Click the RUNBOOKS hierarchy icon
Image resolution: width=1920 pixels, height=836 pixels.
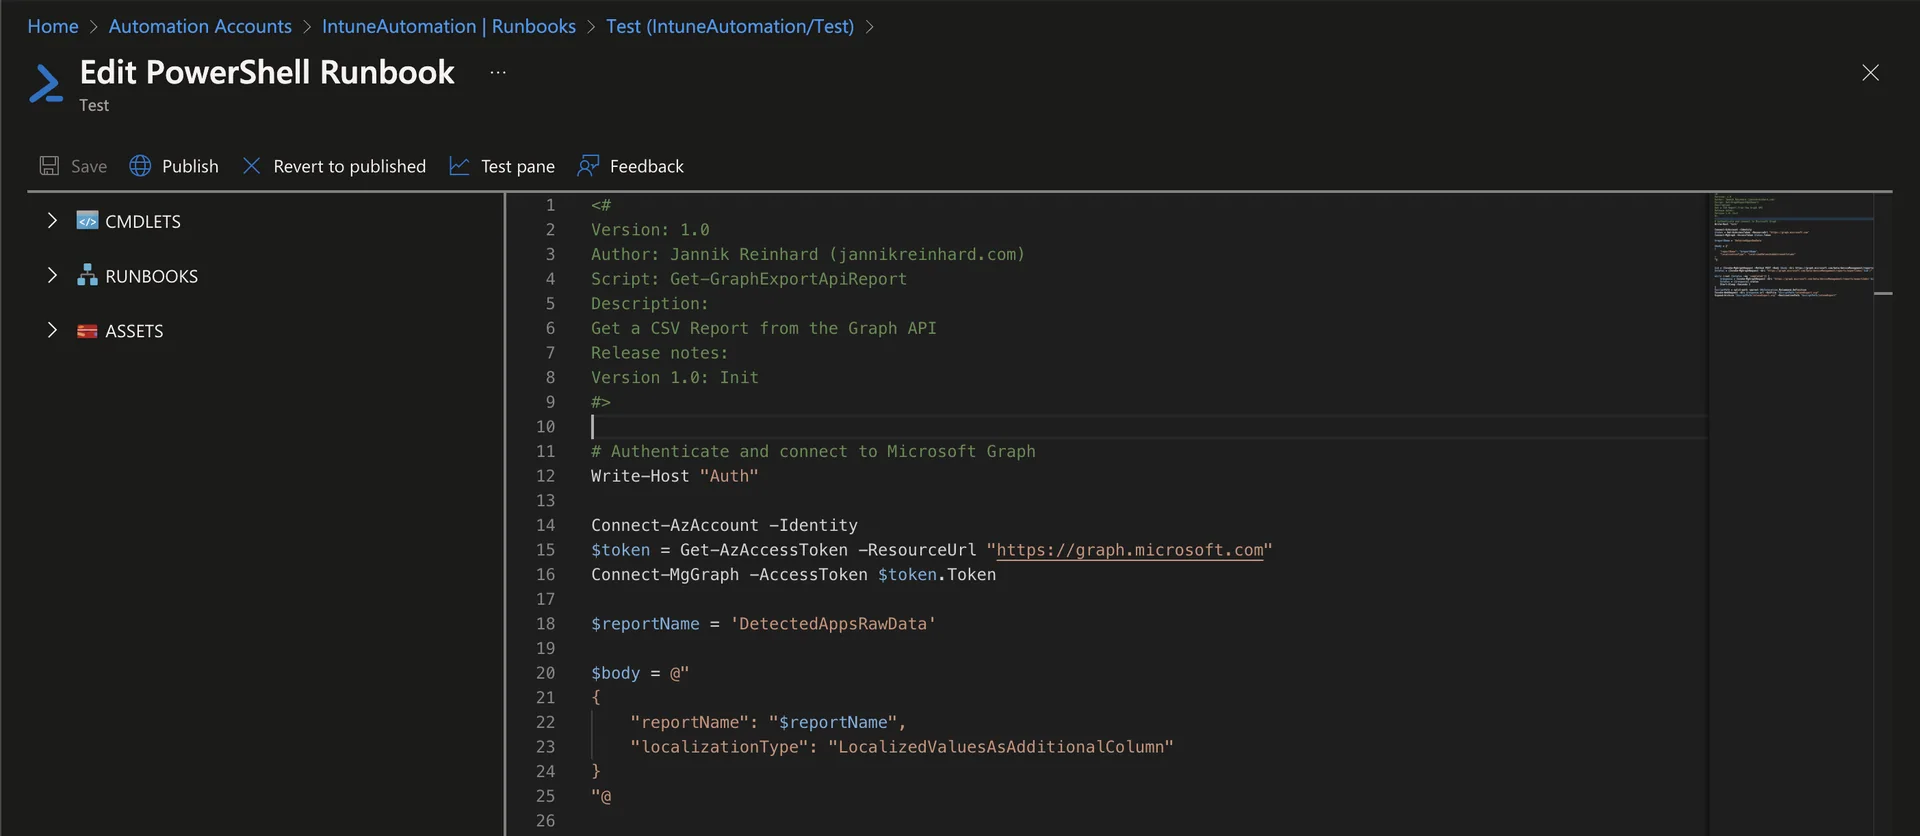tap(87, 276)
